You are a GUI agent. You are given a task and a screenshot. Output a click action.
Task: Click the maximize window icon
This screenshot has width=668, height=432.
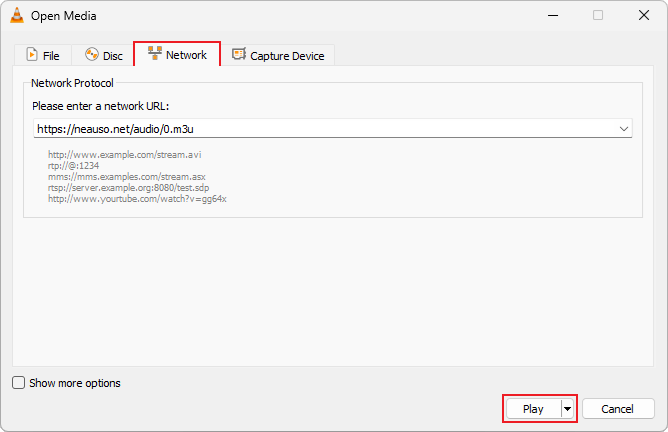coord(598,16)
